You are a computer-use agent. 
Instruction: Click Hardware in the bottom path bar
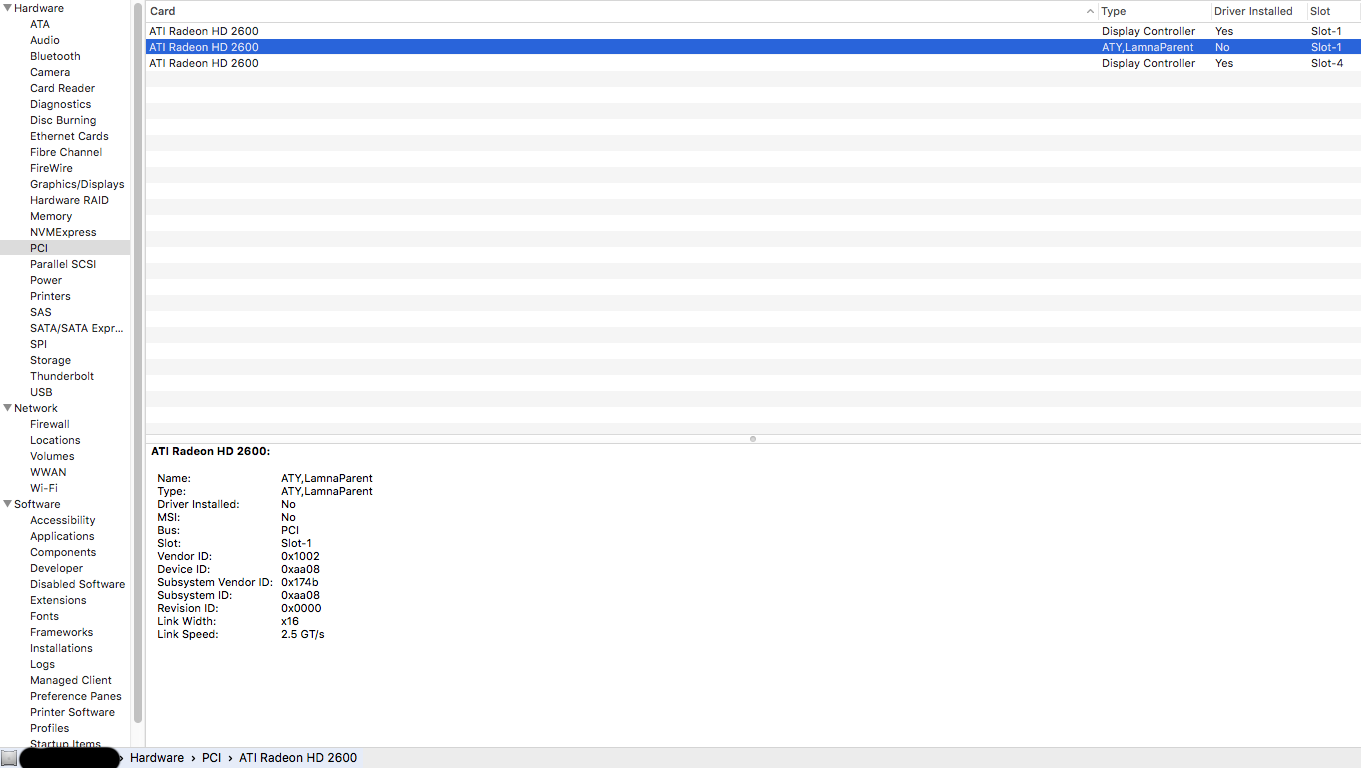[157, 758]
